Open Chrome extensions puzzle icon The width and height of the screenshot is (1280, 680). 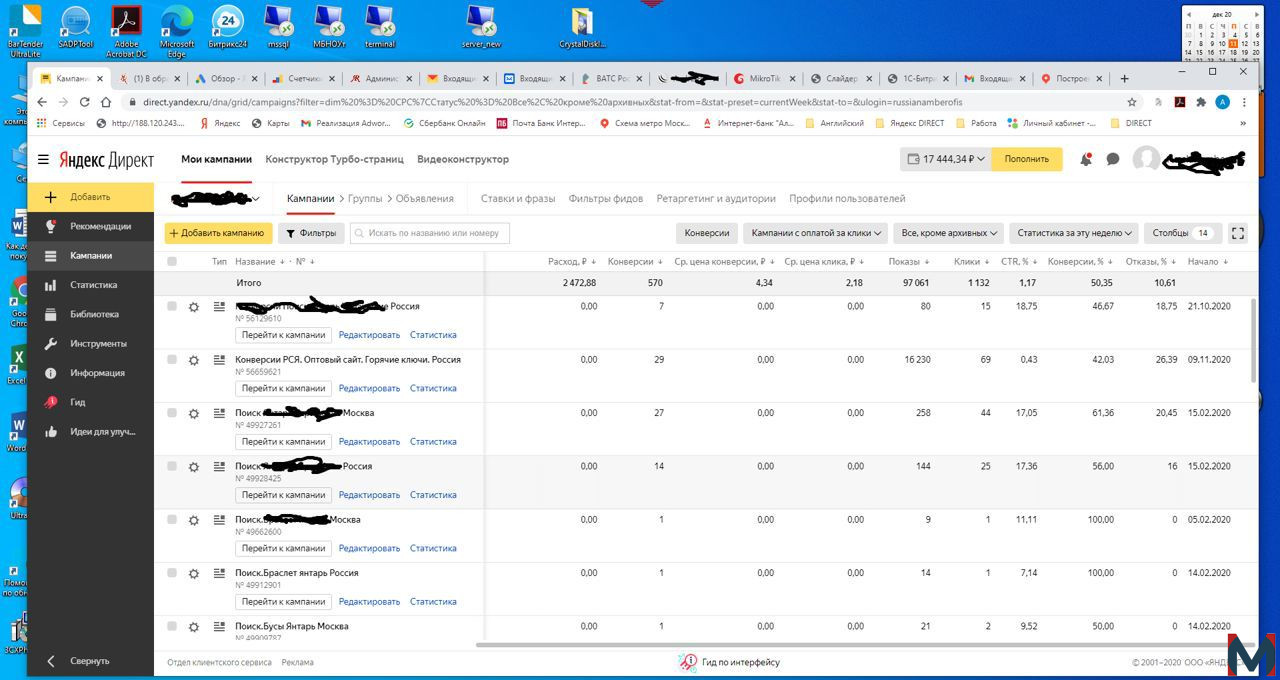(1201, 102)
